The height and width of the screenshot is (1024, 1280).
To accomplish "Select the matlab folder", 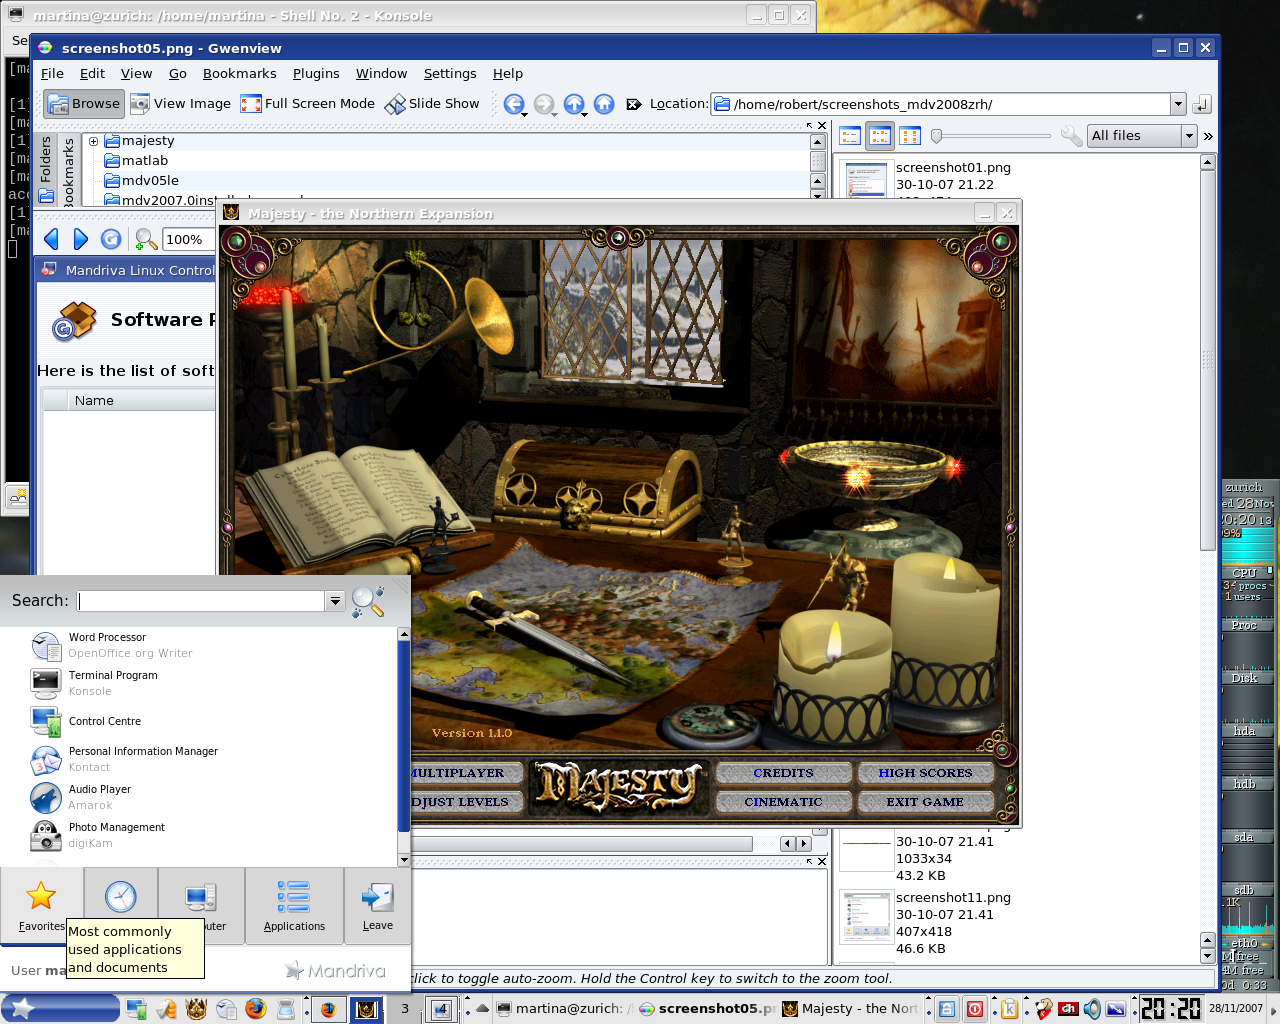I will click(x=145, y=161).
